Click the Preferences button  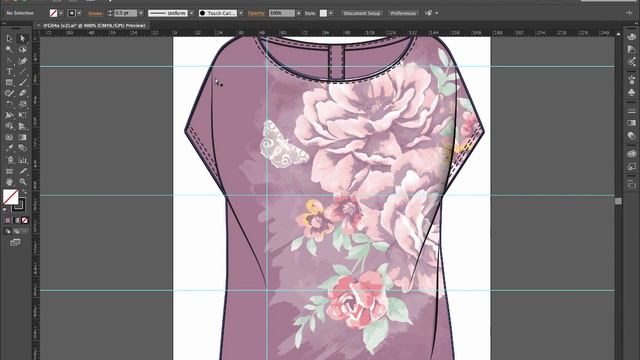coord(403,13)
